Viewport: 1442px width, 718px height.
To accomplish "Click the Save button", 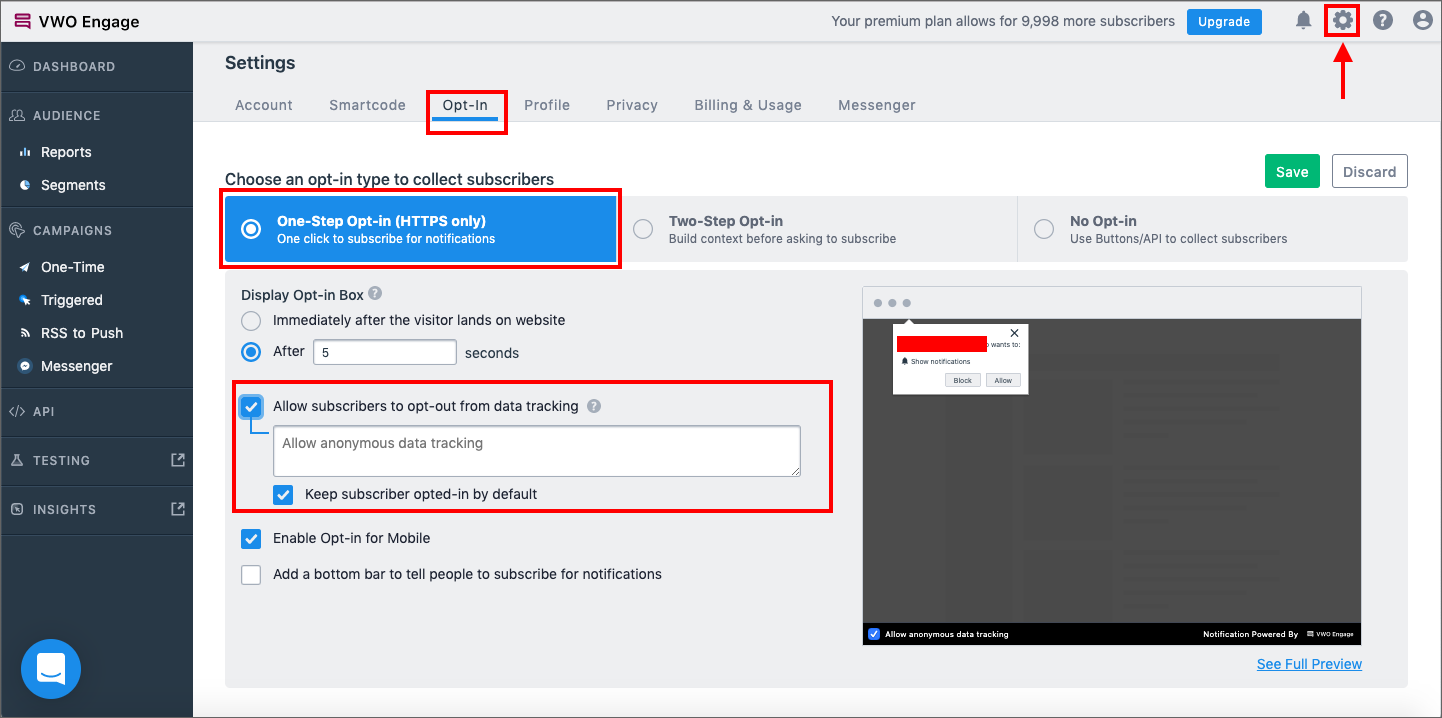I will [x=1292, y=171].
